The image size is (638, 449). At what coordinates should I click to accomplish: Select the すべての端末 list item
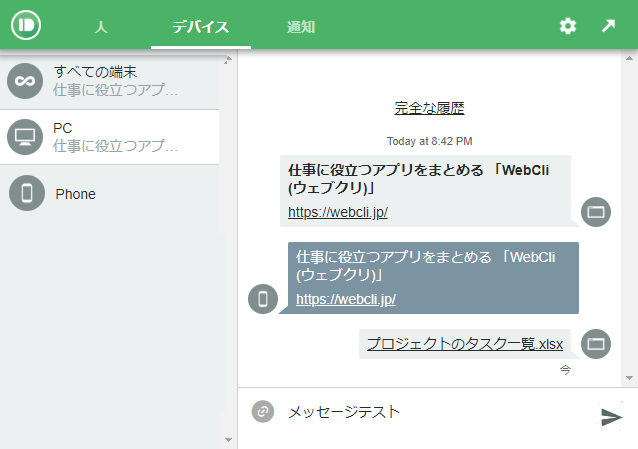[x=115, y=81]
